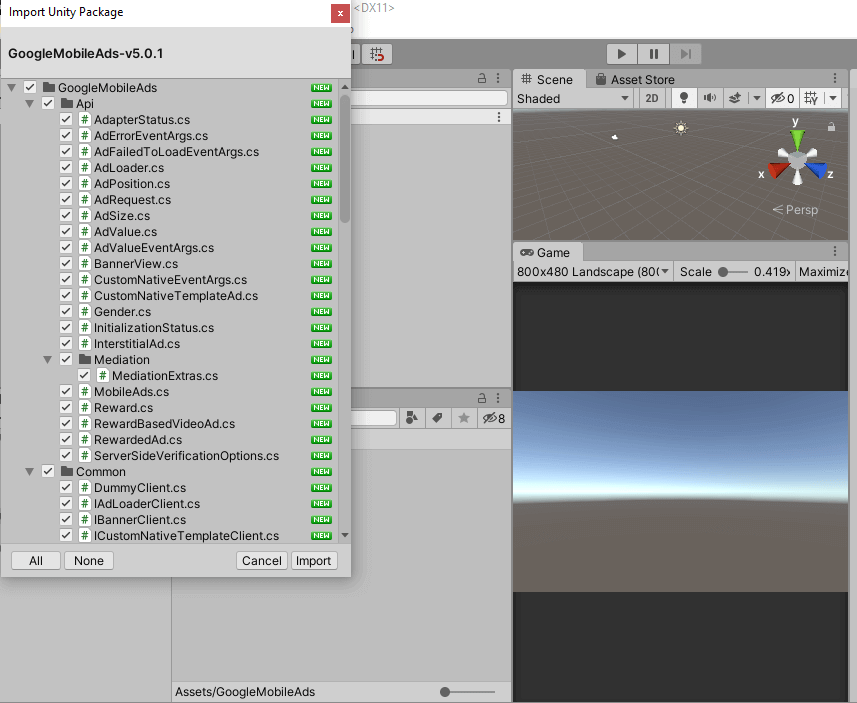Select the MobileAds.cs file row
Image resolution: width=857 pixels, height=703 pixels.
[169, 392]
